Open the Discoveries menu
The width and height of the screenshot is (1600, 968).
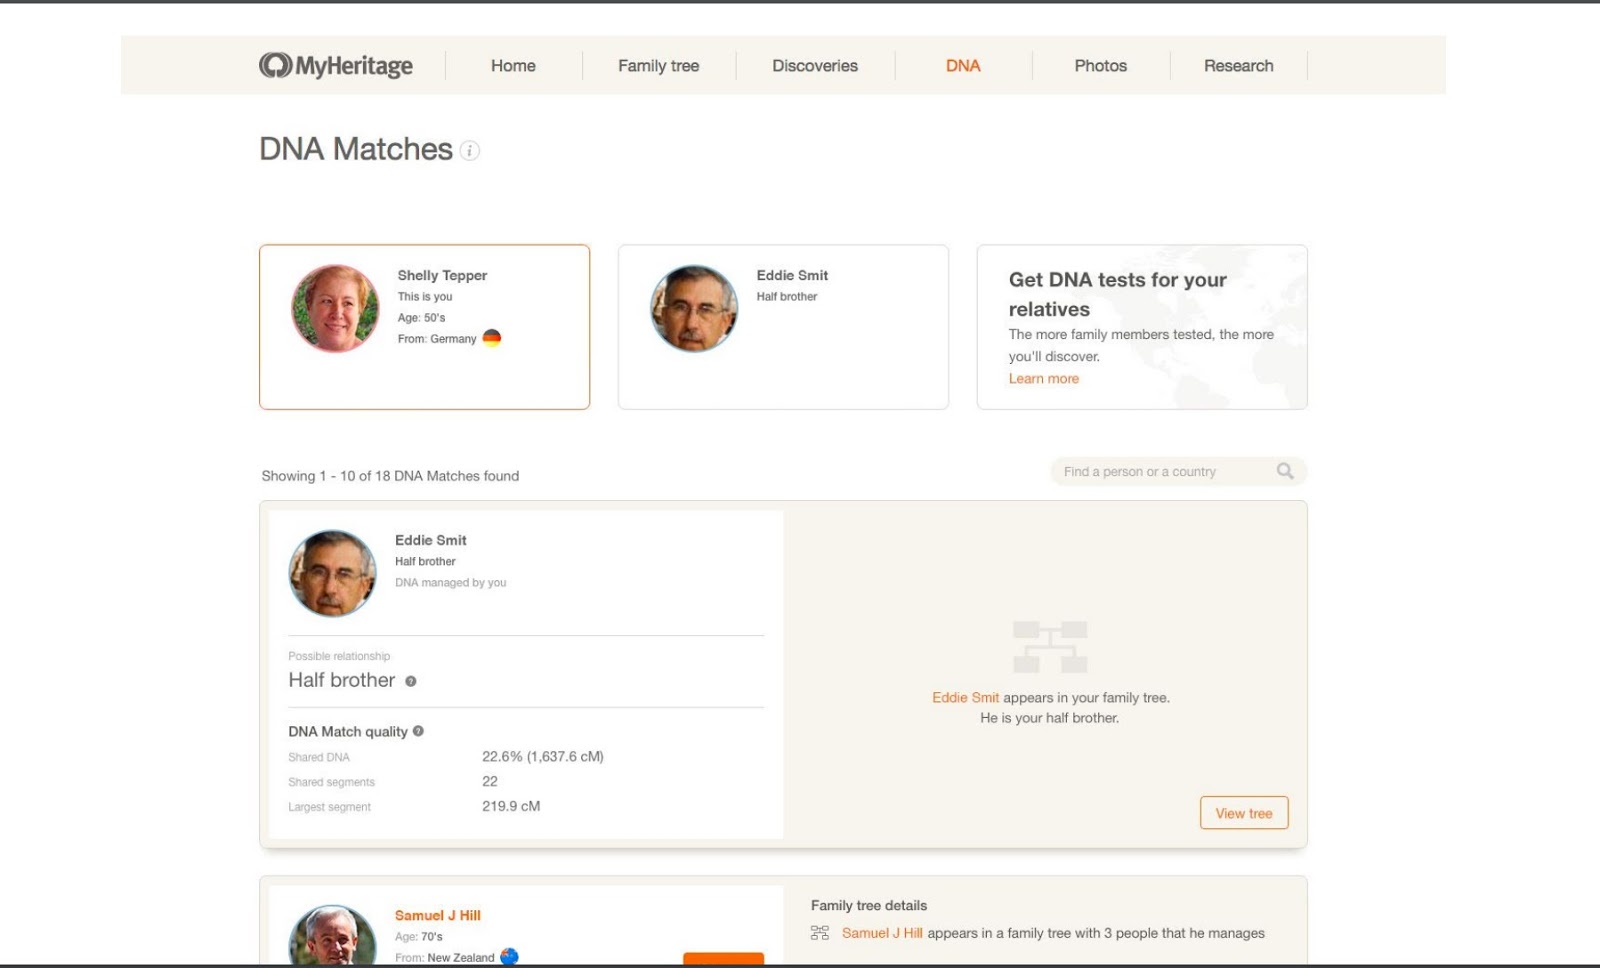(815, 66)
